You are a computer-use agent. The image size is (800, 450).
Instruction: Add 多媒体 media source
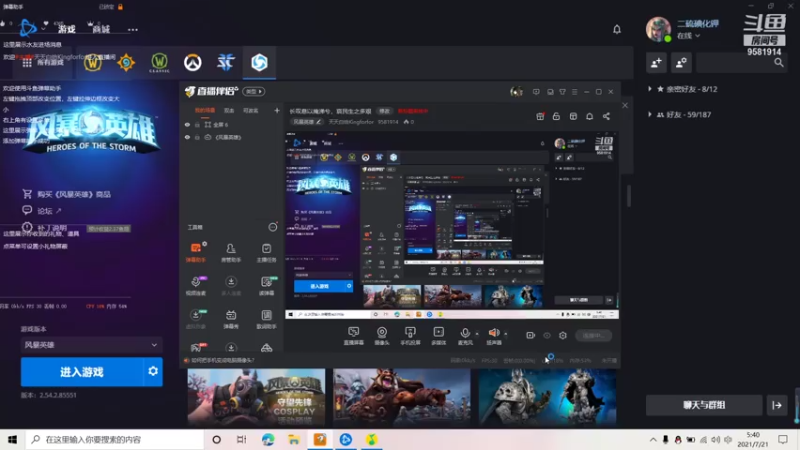click(x=438, y=336)
